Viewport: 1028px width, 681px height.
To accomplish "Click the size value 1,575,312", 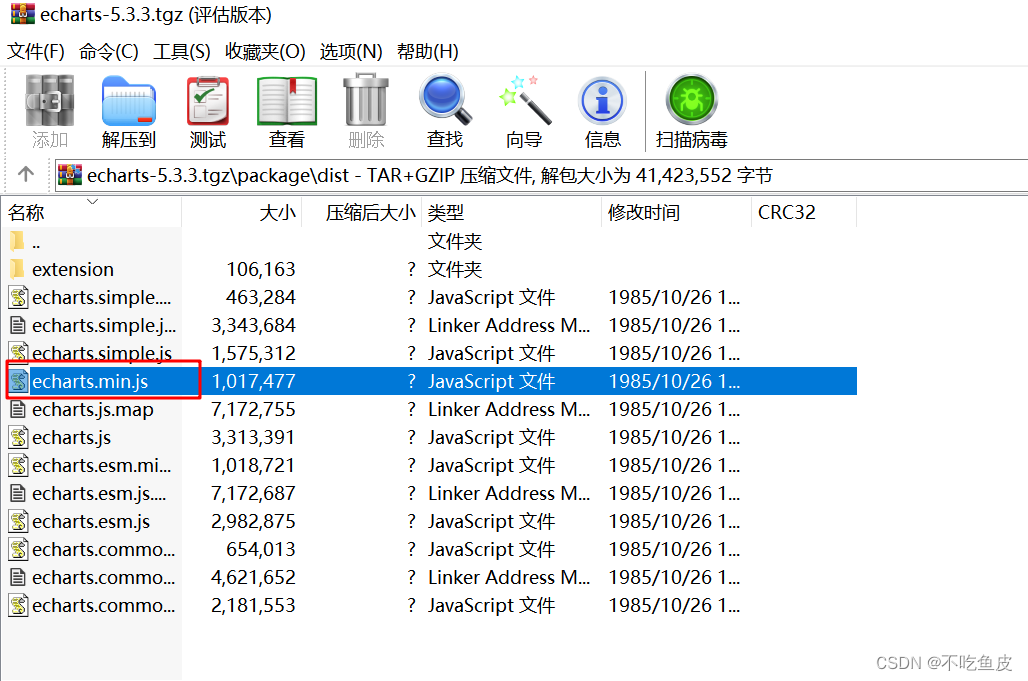I will click(x=253, y=353).
